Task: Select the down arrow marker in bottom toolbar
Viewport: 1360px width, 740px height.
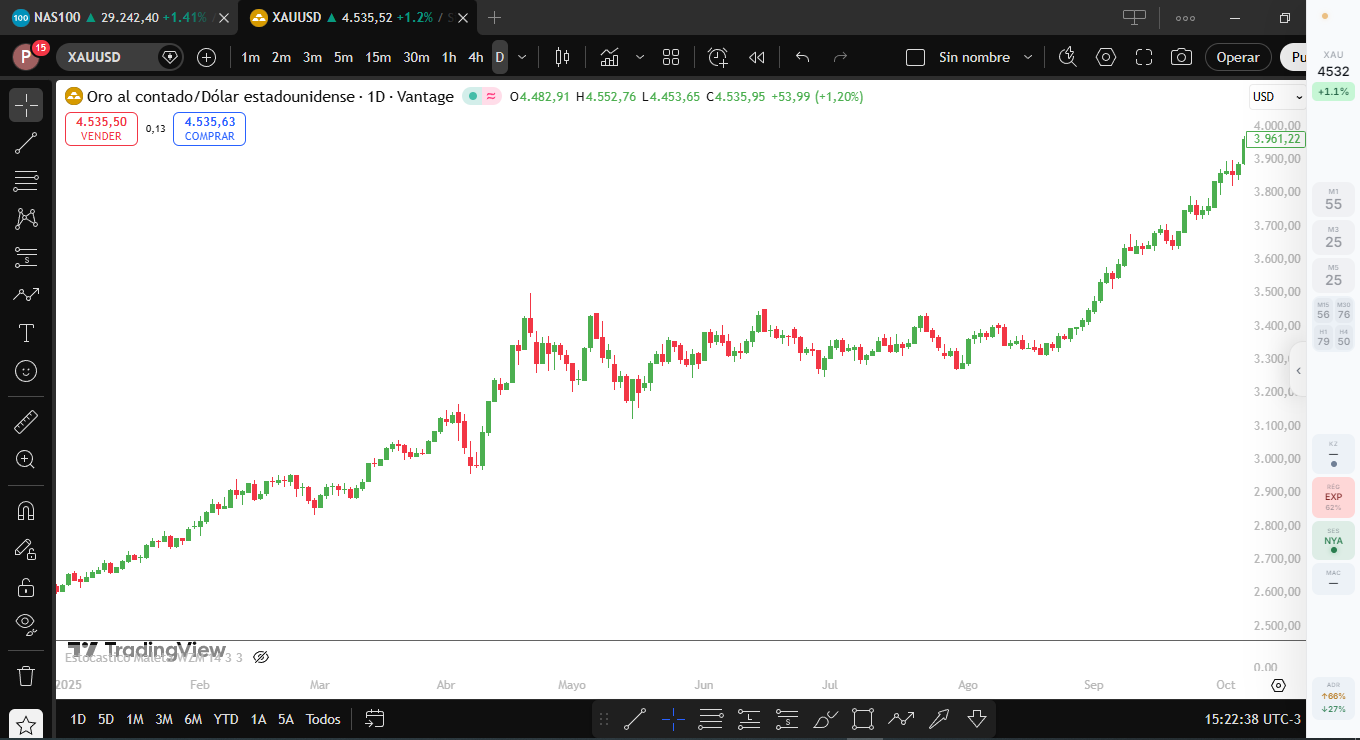Action: (x=977, y=718)
